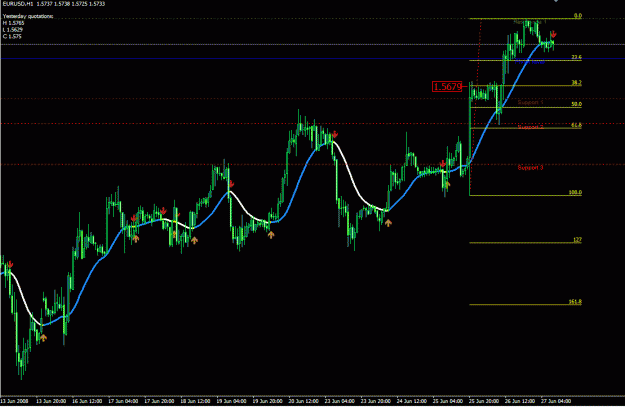Click the '19 Jun 04:00' time axis label

pos(232,401)
